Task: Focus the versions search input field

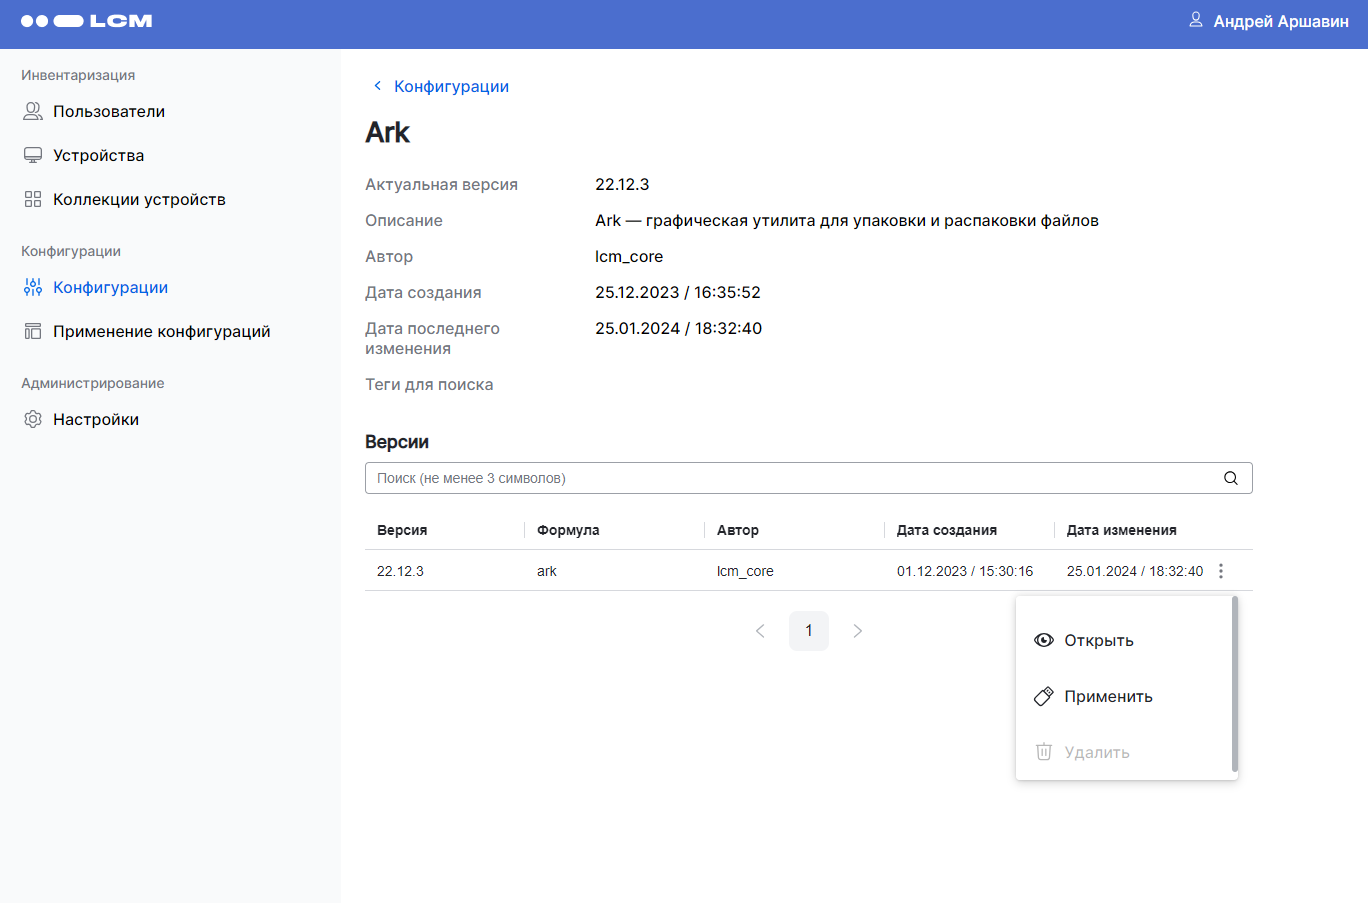Action: (x=790, y=478)
